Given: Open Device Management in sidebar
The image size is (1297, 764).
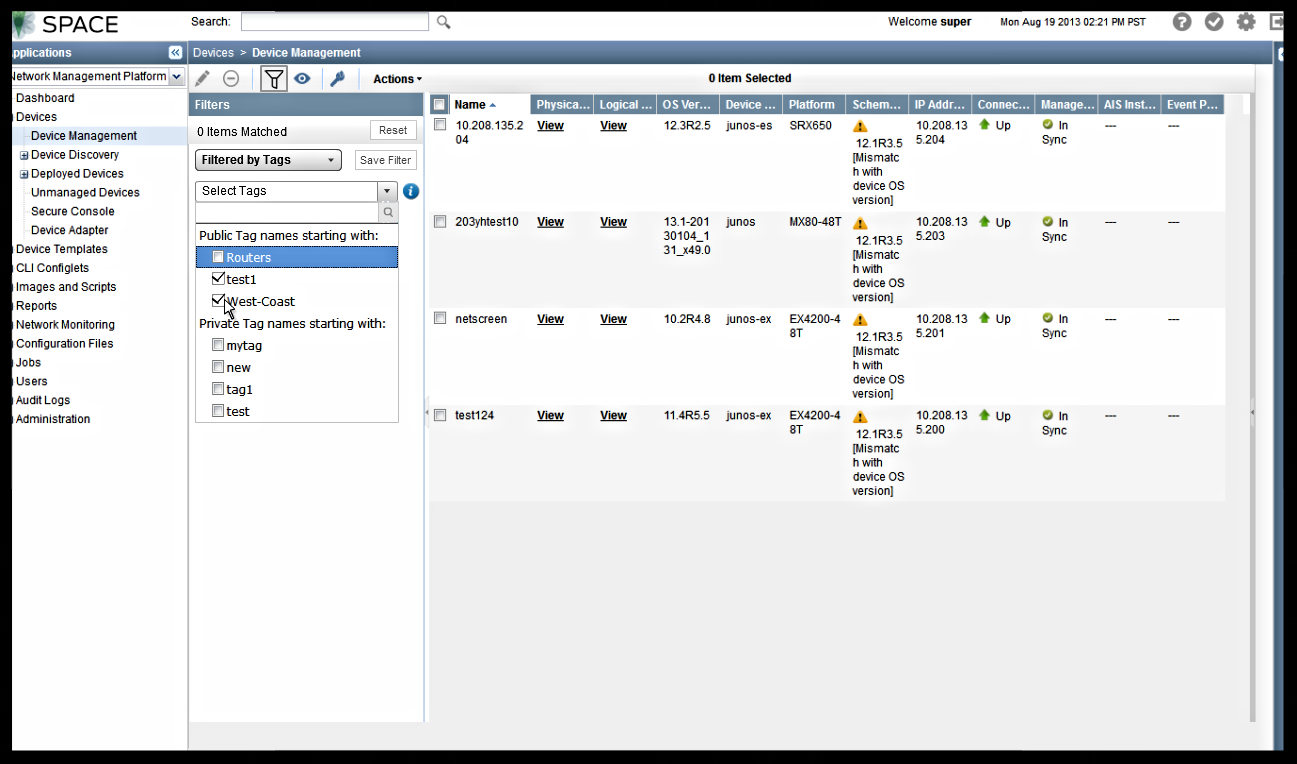Looking at the screenshot, I should [x=84, y=136].
